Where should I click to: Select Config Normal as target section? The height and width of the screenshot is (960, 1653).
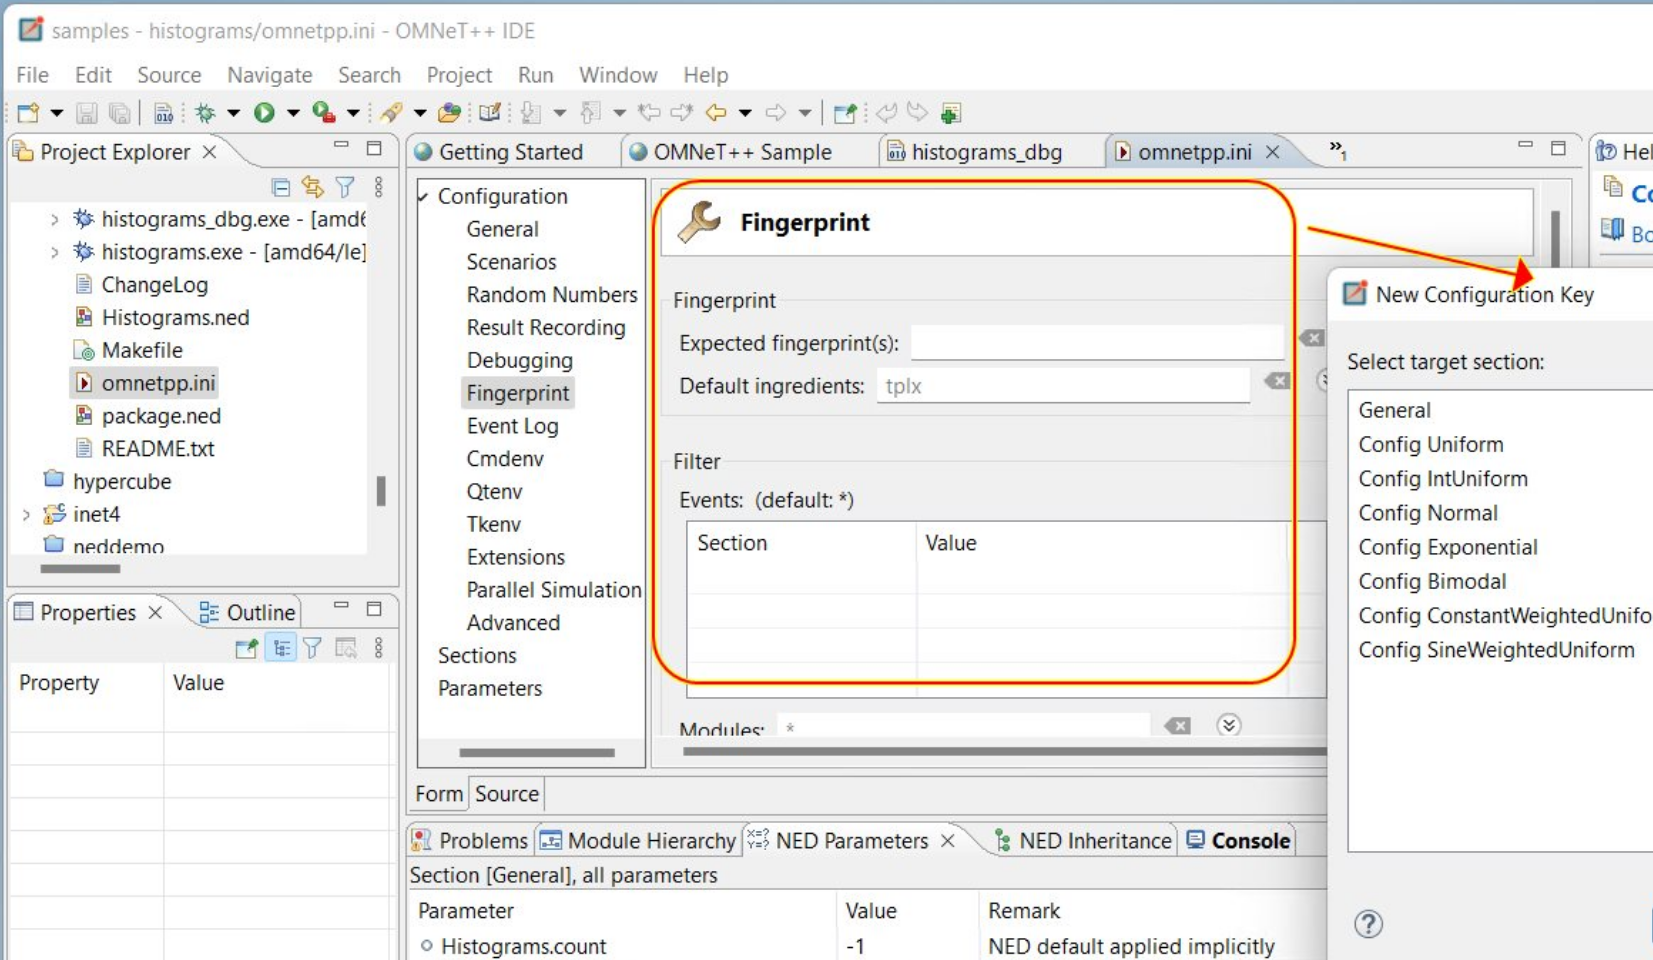[x=1428, y=512]
